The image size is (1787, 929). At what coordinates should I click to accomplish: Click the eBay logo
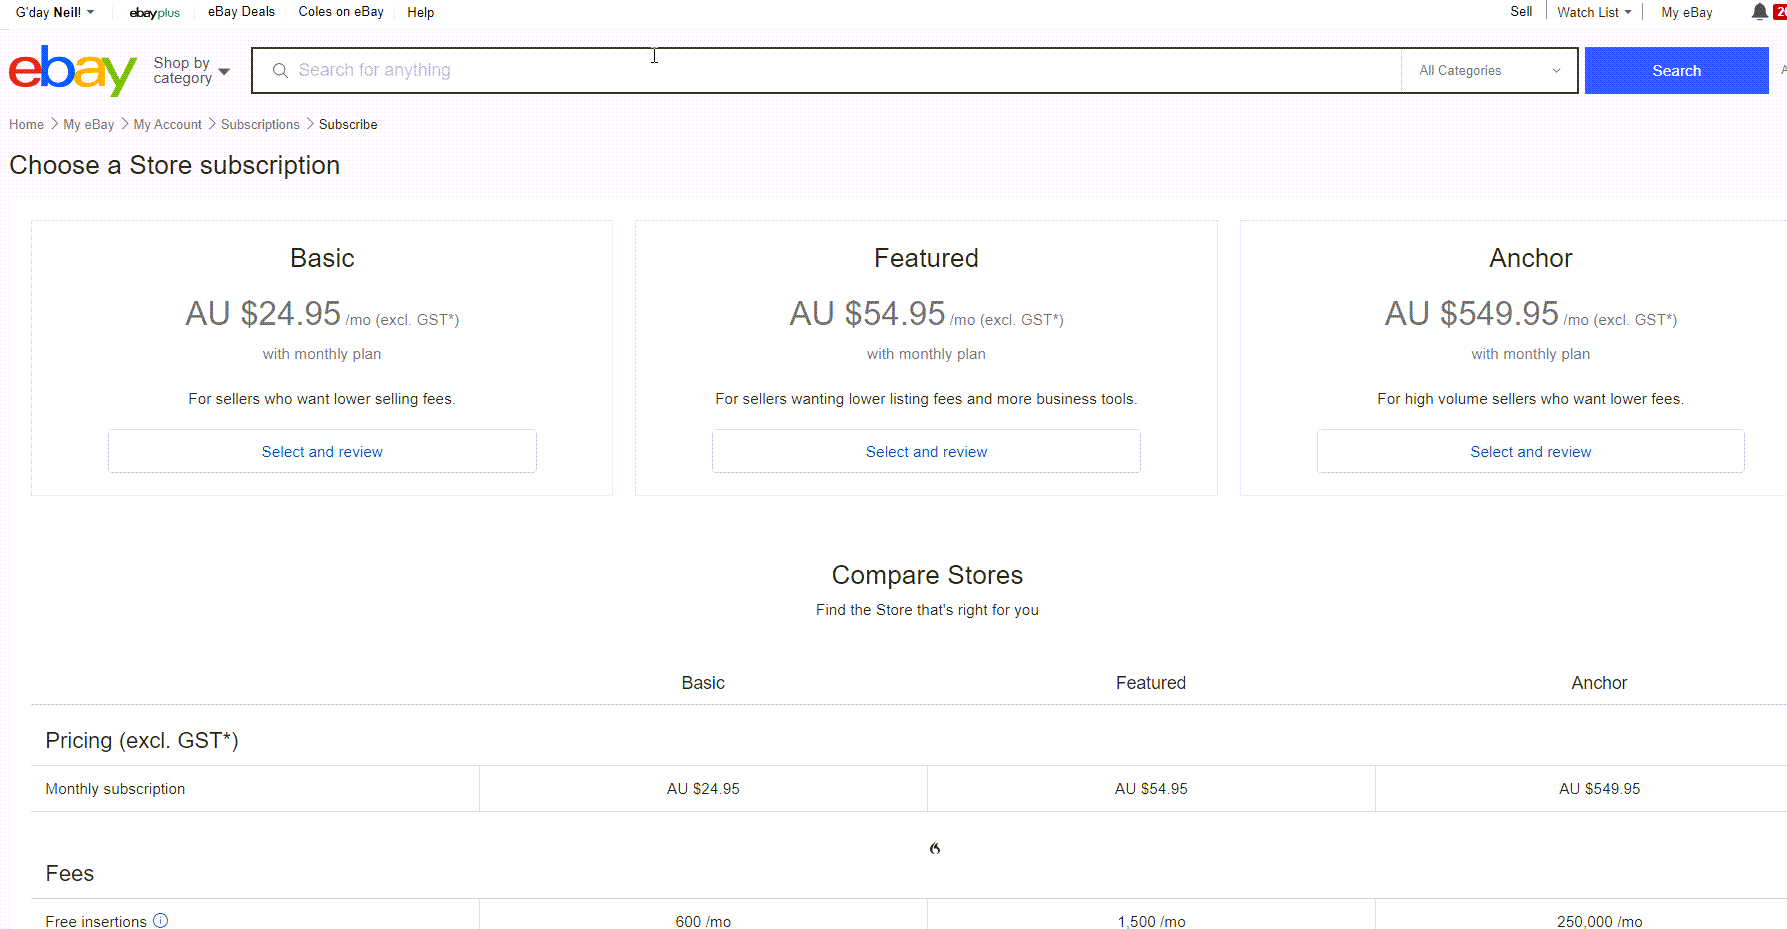point(72,70)
